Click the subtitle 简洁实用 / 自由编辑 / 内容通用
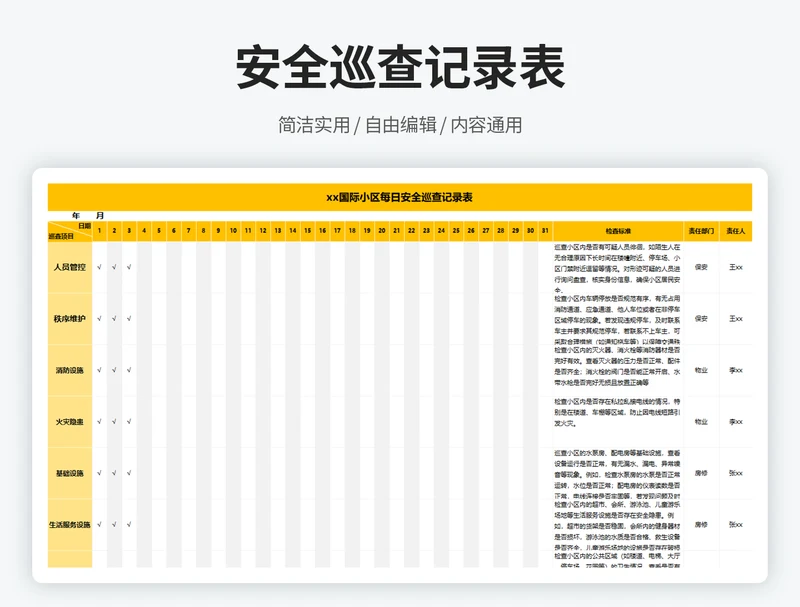 (400, 125)
